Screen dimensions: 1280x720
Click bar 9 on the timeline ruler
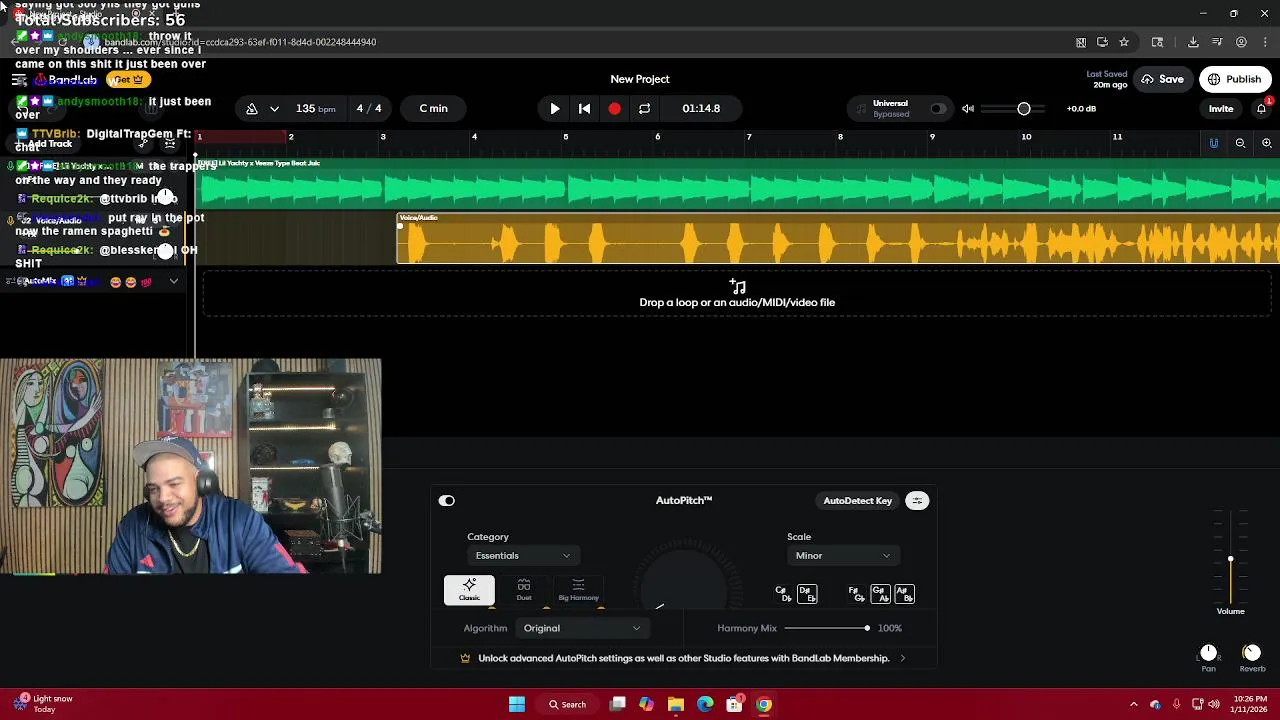coord(932,137)
